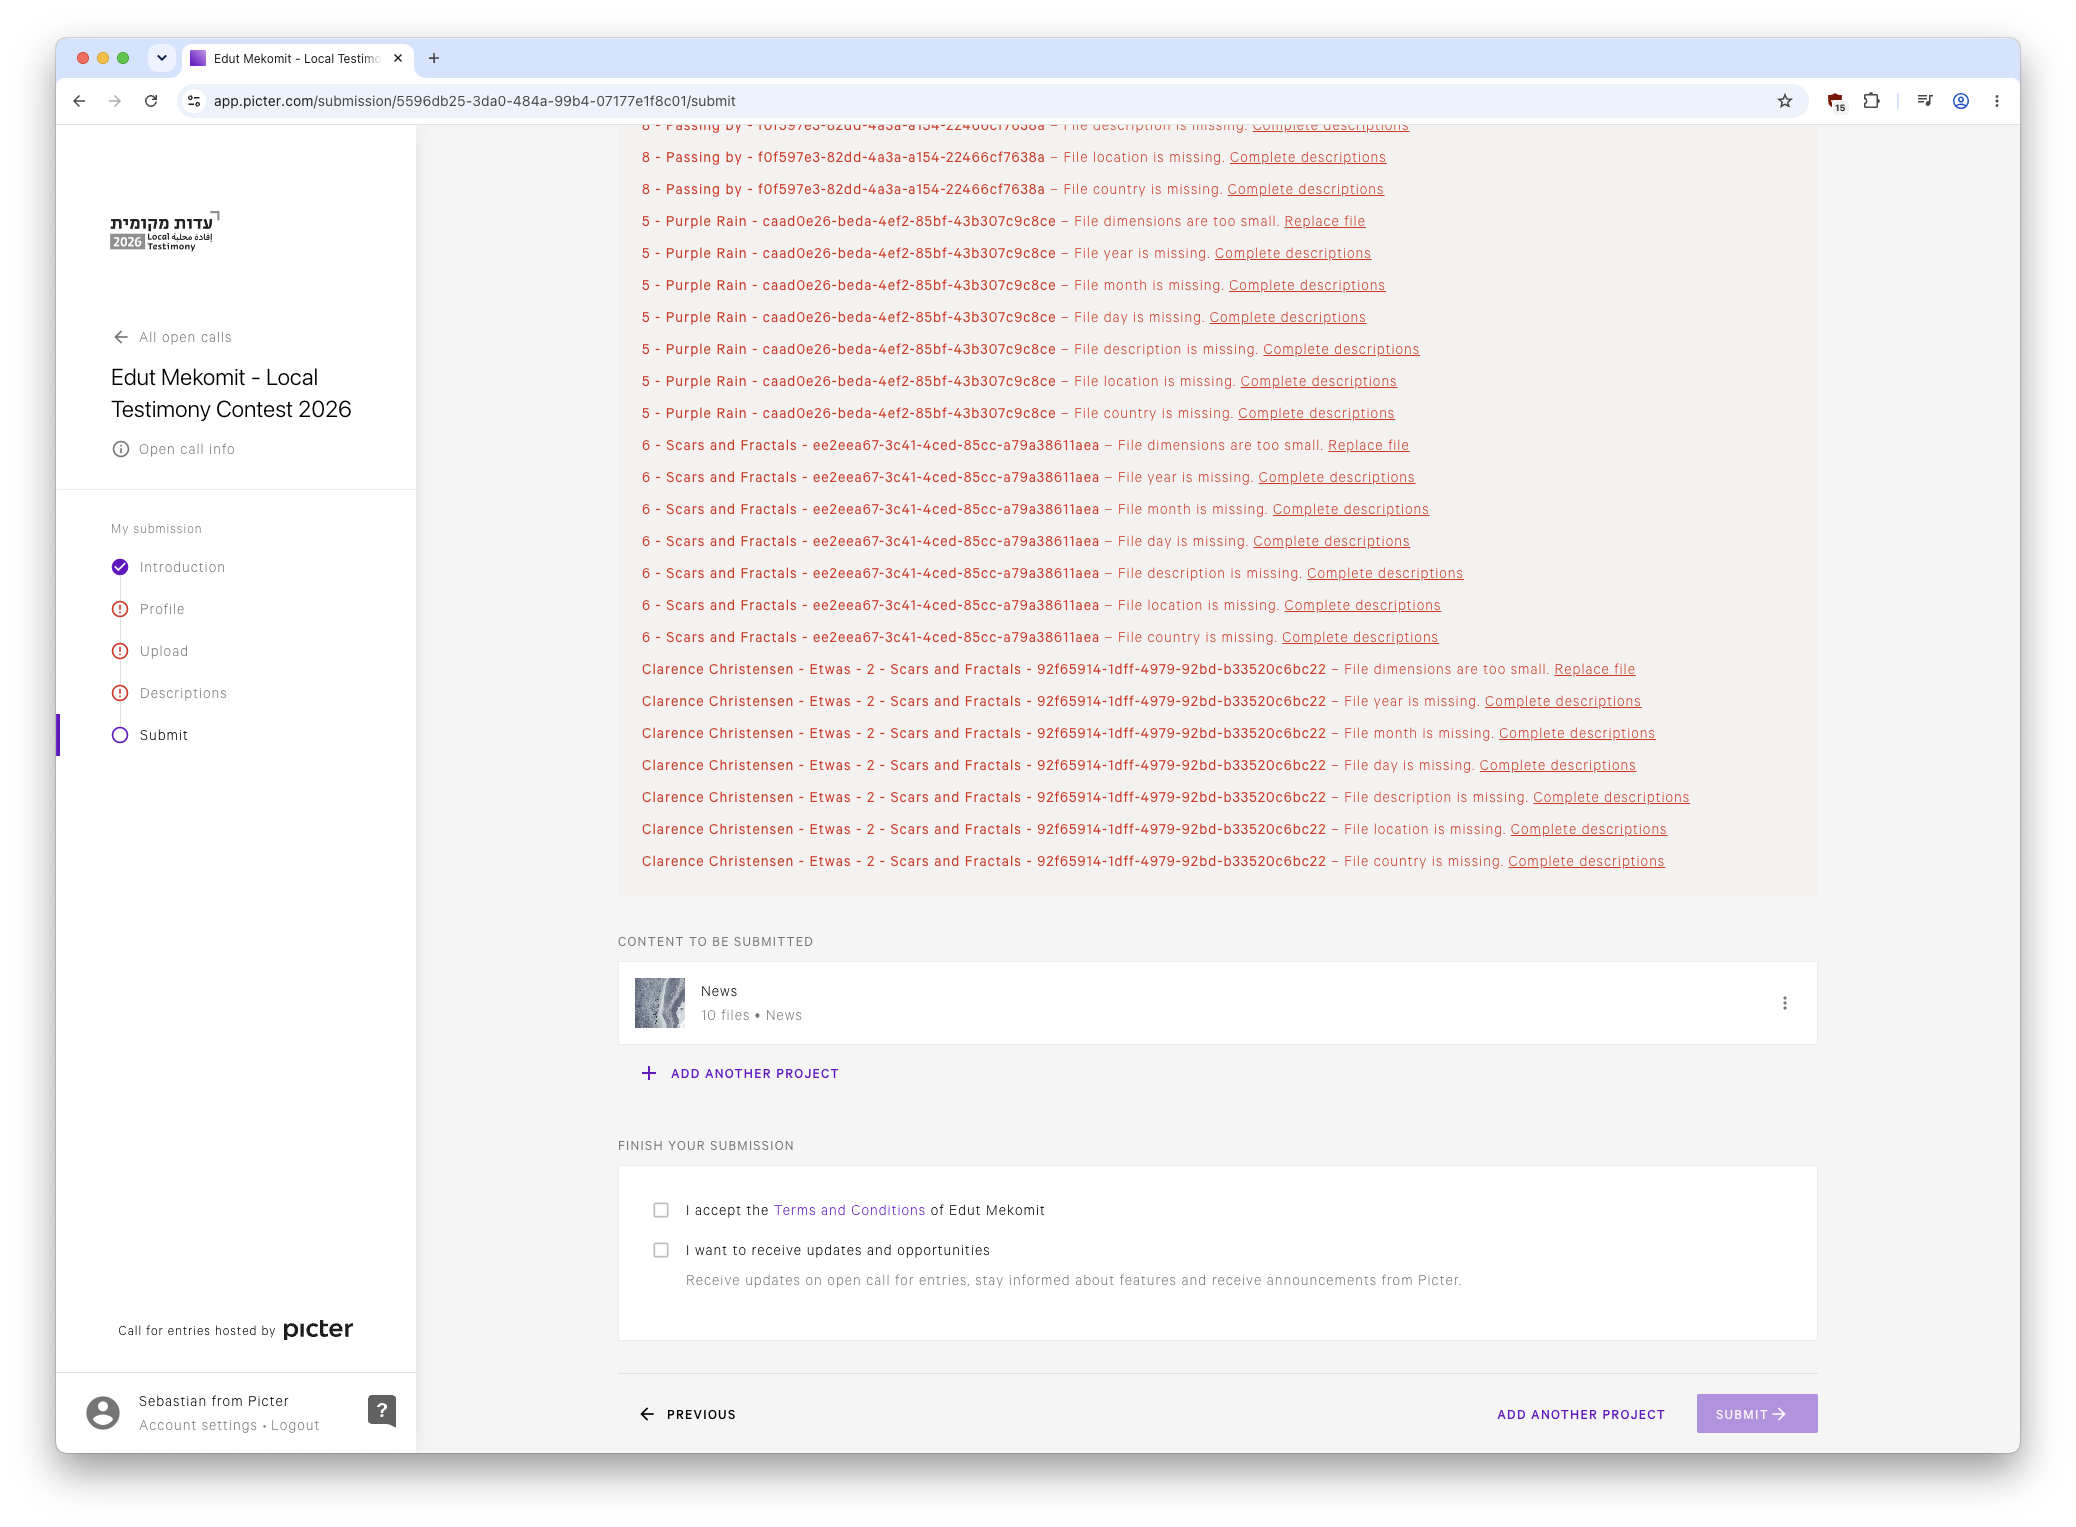Image resolution: width=2076 pixels, height=1527 pixels.
Task: View site information icon in address bar
Action: [195, 101]
